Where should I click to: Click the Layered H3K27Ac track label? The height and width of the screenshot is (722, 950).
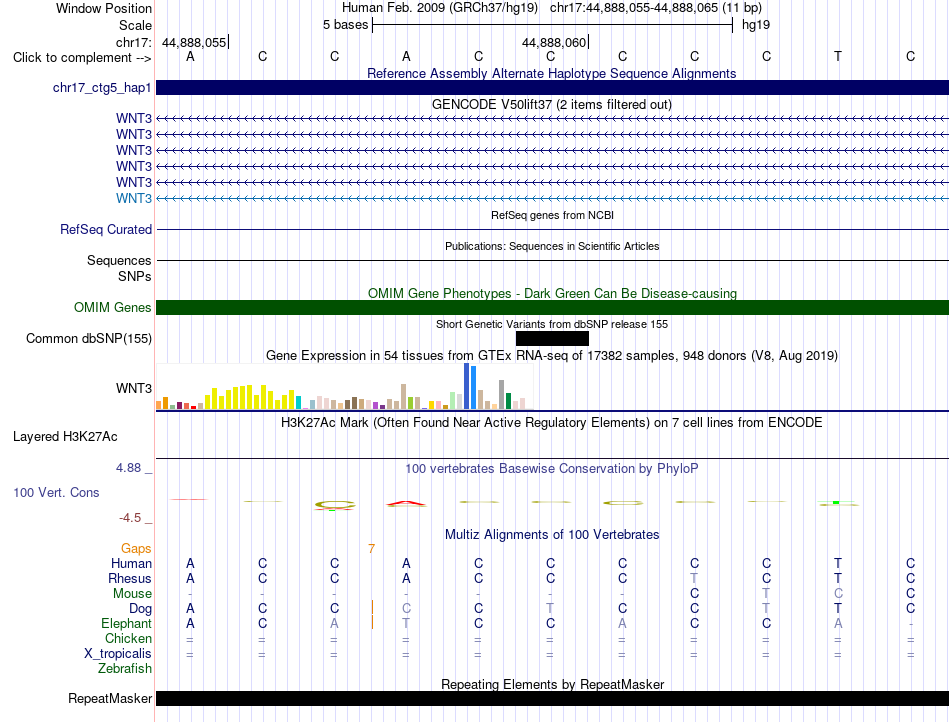coord(65,437)
